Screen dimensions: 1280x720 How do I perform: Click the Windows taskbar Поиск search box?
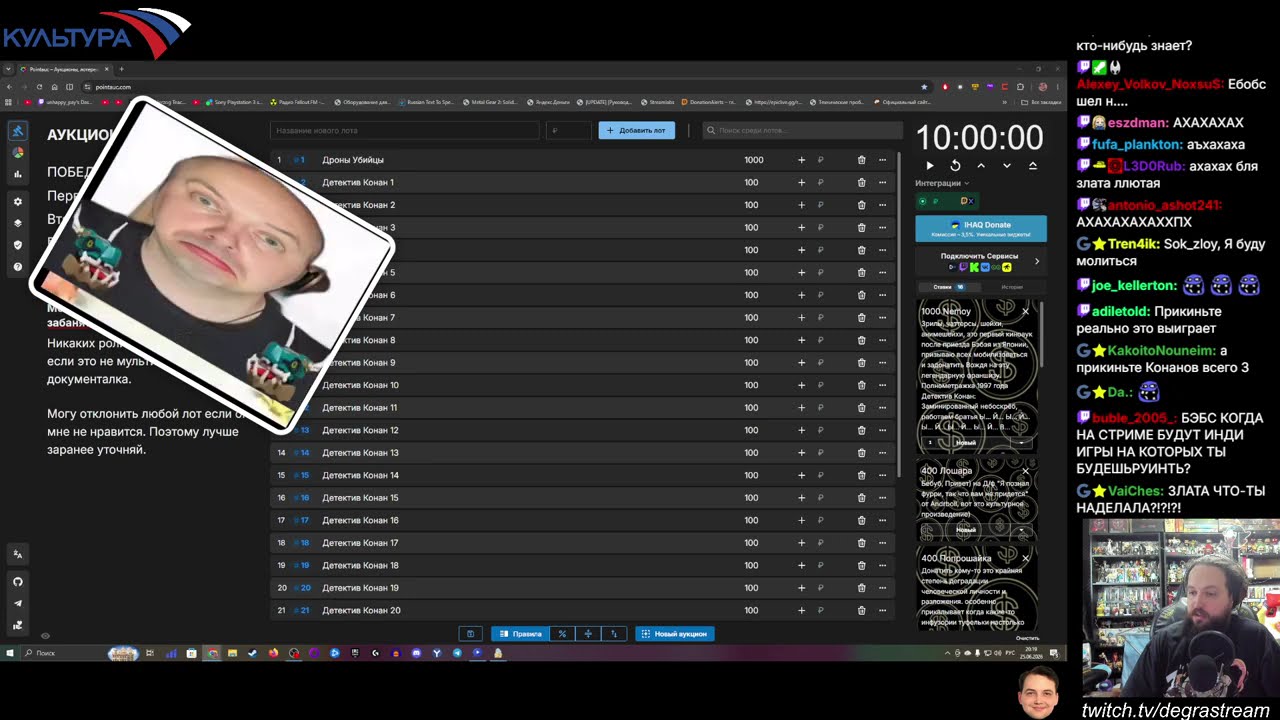(63, 653)
